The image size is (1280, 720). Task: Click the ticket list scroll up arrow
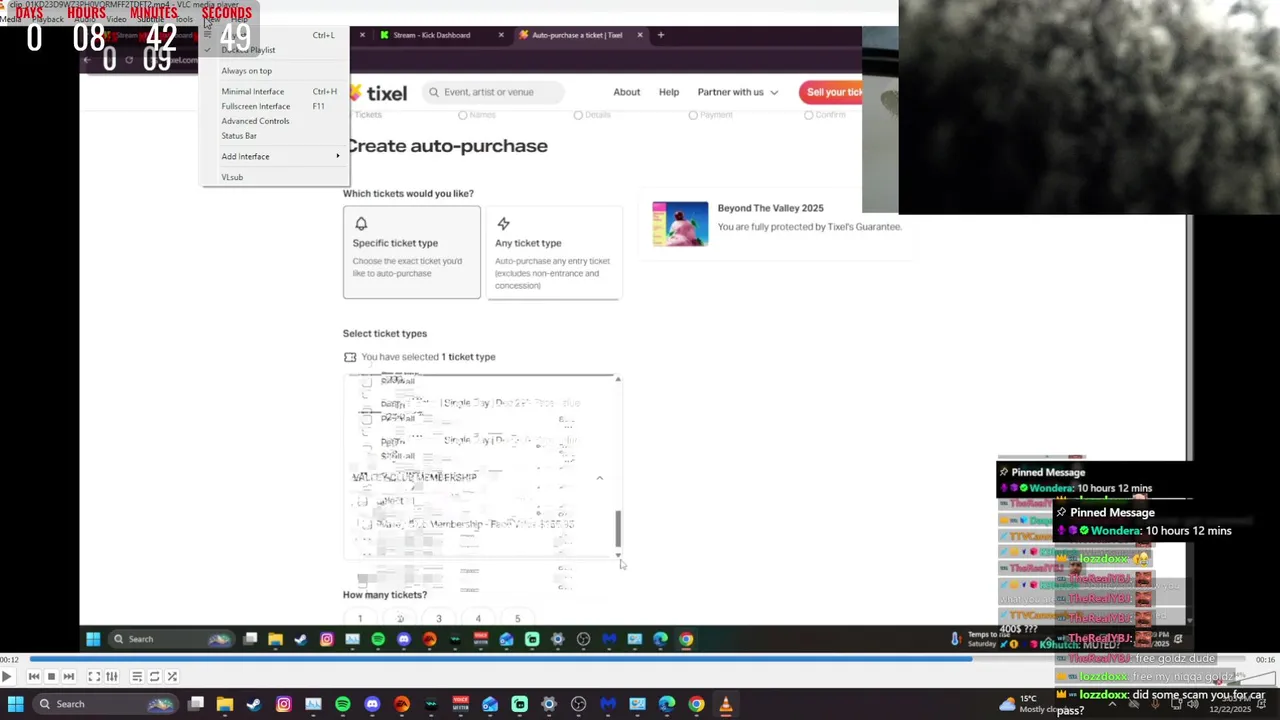(618, 380)
